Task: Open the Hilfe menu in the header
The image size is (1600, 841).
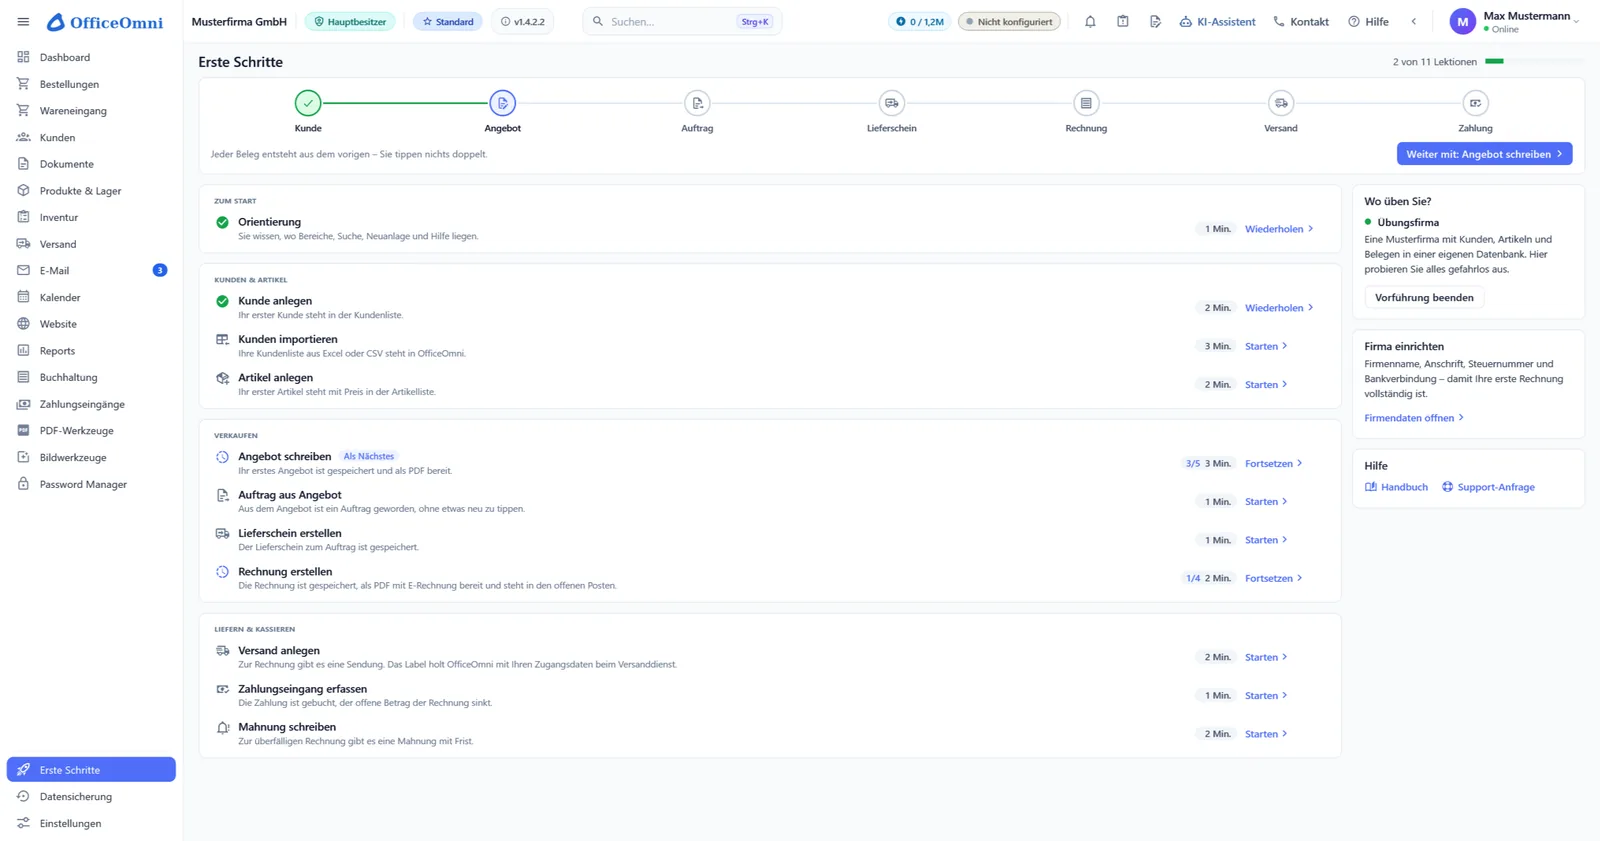Action: 1368,21
